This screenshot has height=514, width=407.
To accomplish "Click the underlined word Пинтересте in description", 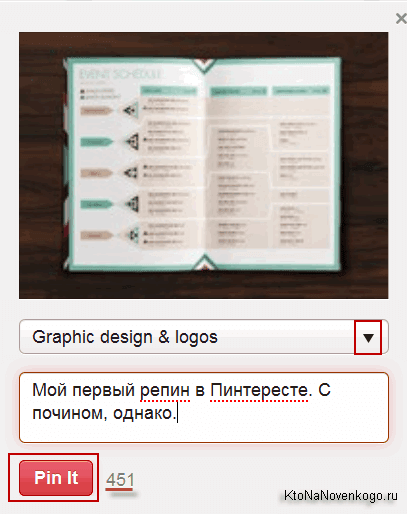I will pos(259,390).
